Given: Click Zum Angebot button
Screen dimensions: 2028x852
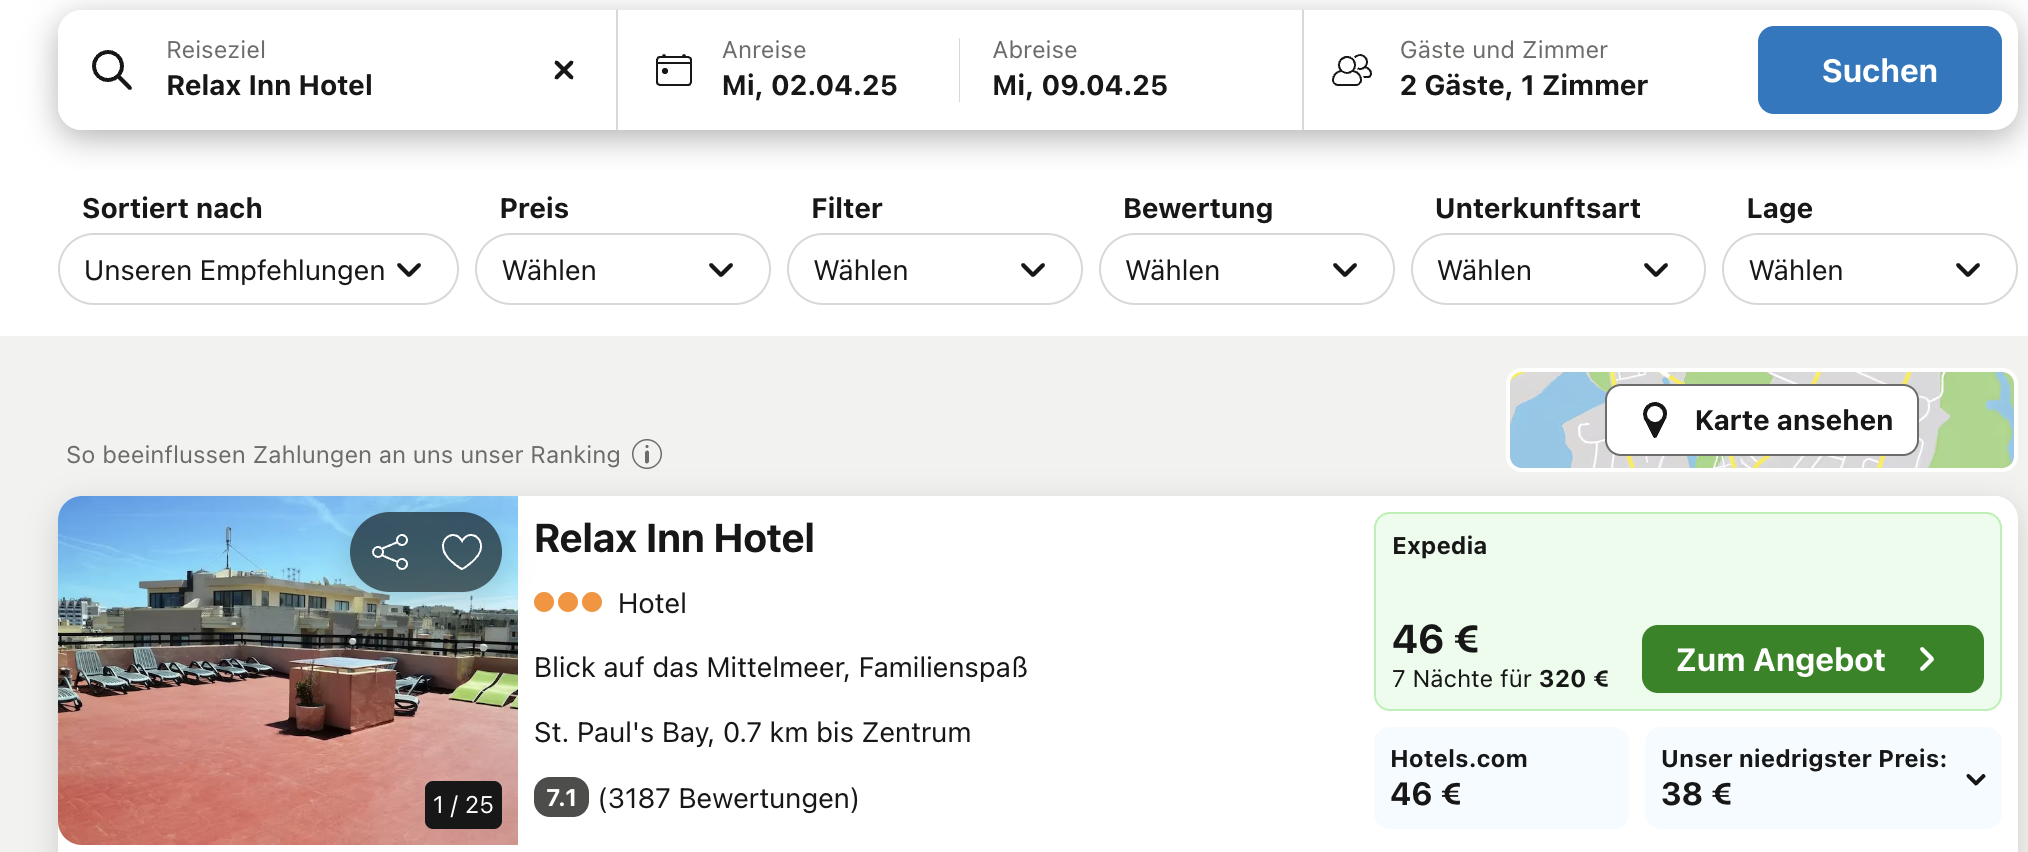Looking at the screenshot, I should pyautogui.click(x=1812, y=659).
